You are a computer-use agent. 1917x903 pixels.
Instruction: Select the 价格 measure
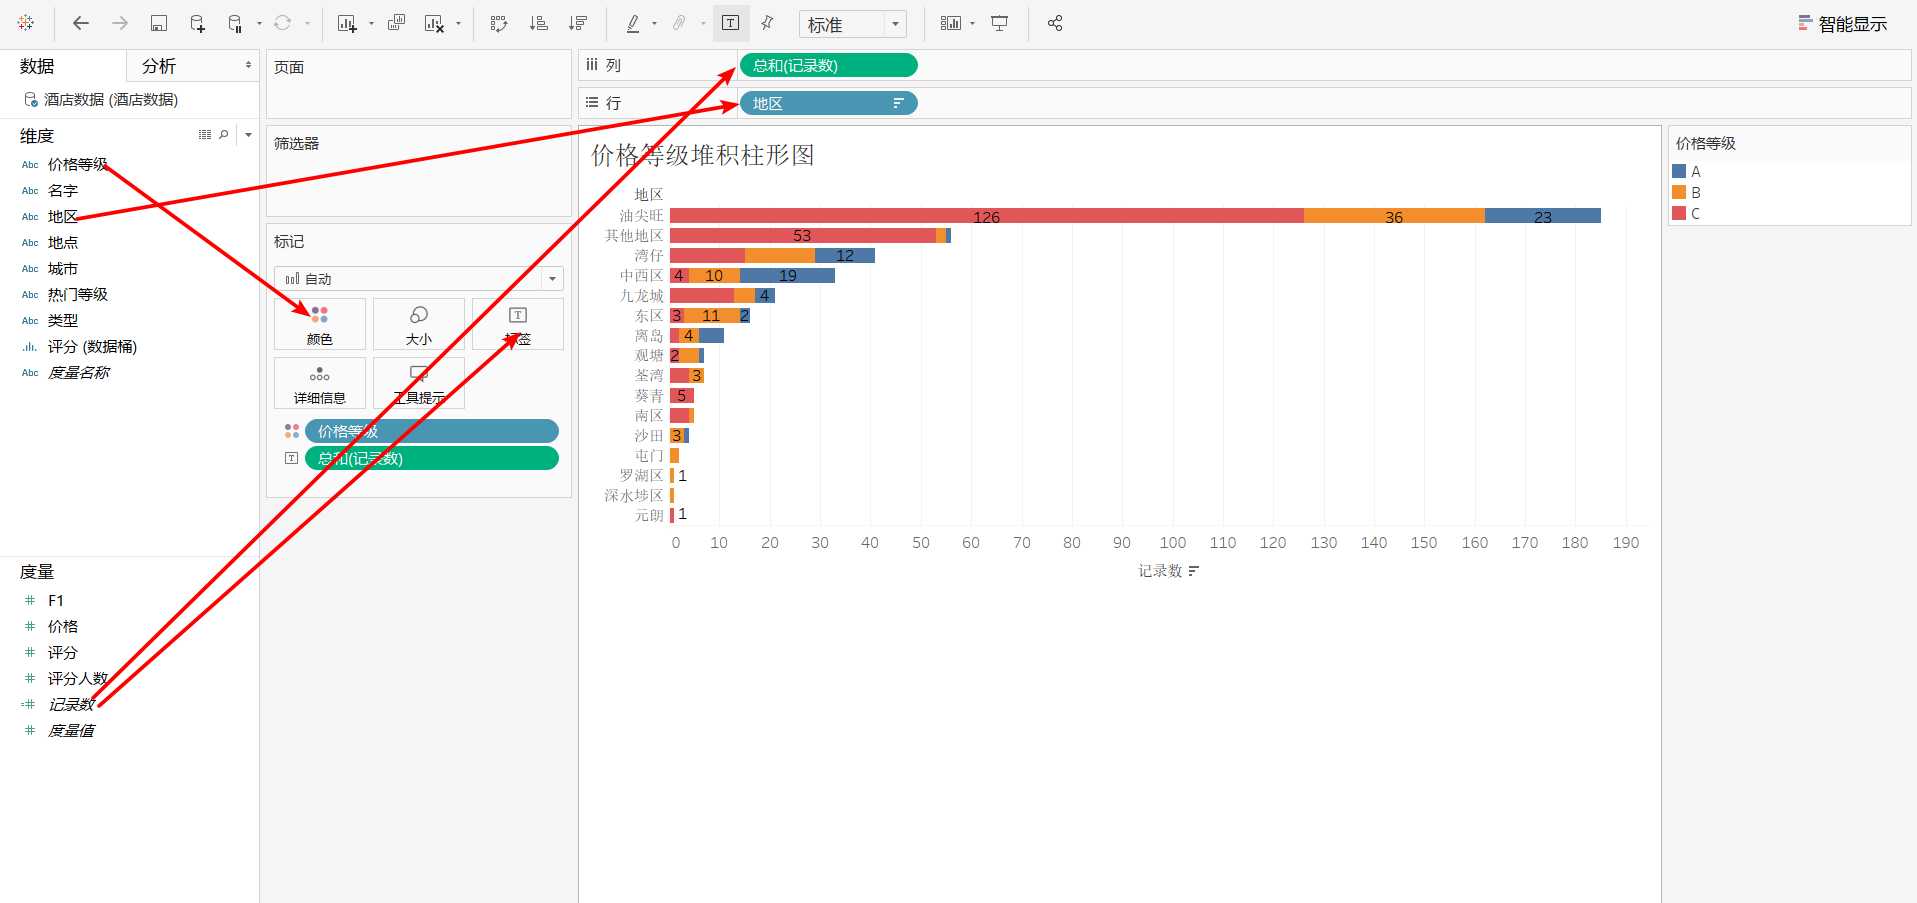(x=63, y=626)
